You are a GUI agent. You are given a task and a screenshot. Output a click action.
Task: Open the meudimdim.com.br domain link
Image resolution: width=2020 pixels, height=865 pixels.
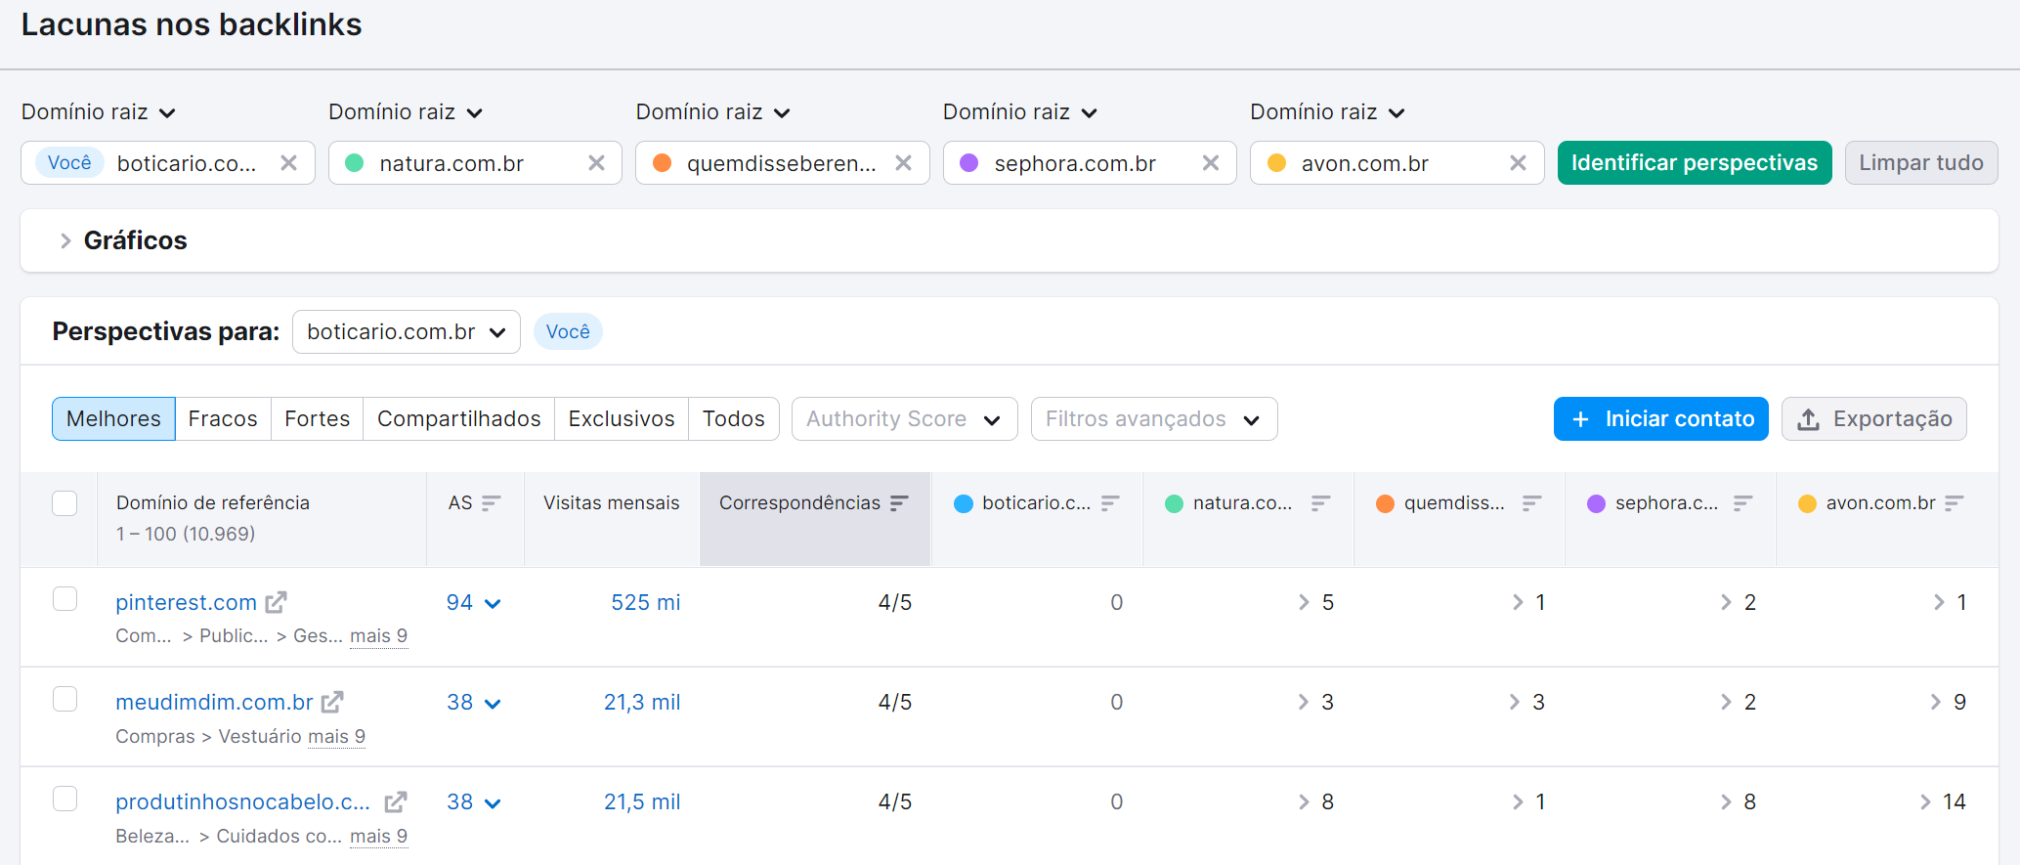tap(214, 702)
